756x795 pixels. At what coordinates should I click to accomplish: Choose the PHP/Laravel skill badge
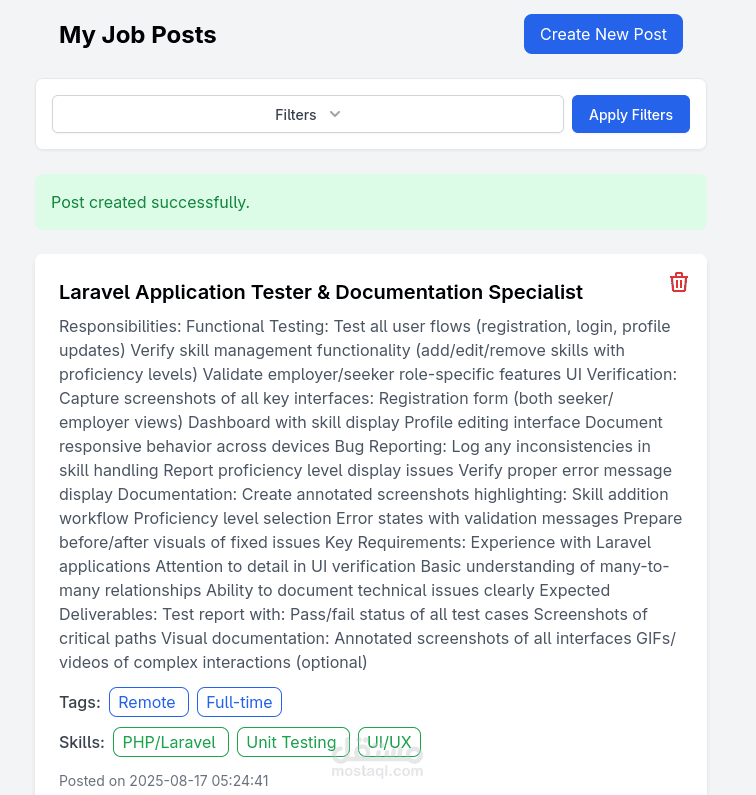169,742
